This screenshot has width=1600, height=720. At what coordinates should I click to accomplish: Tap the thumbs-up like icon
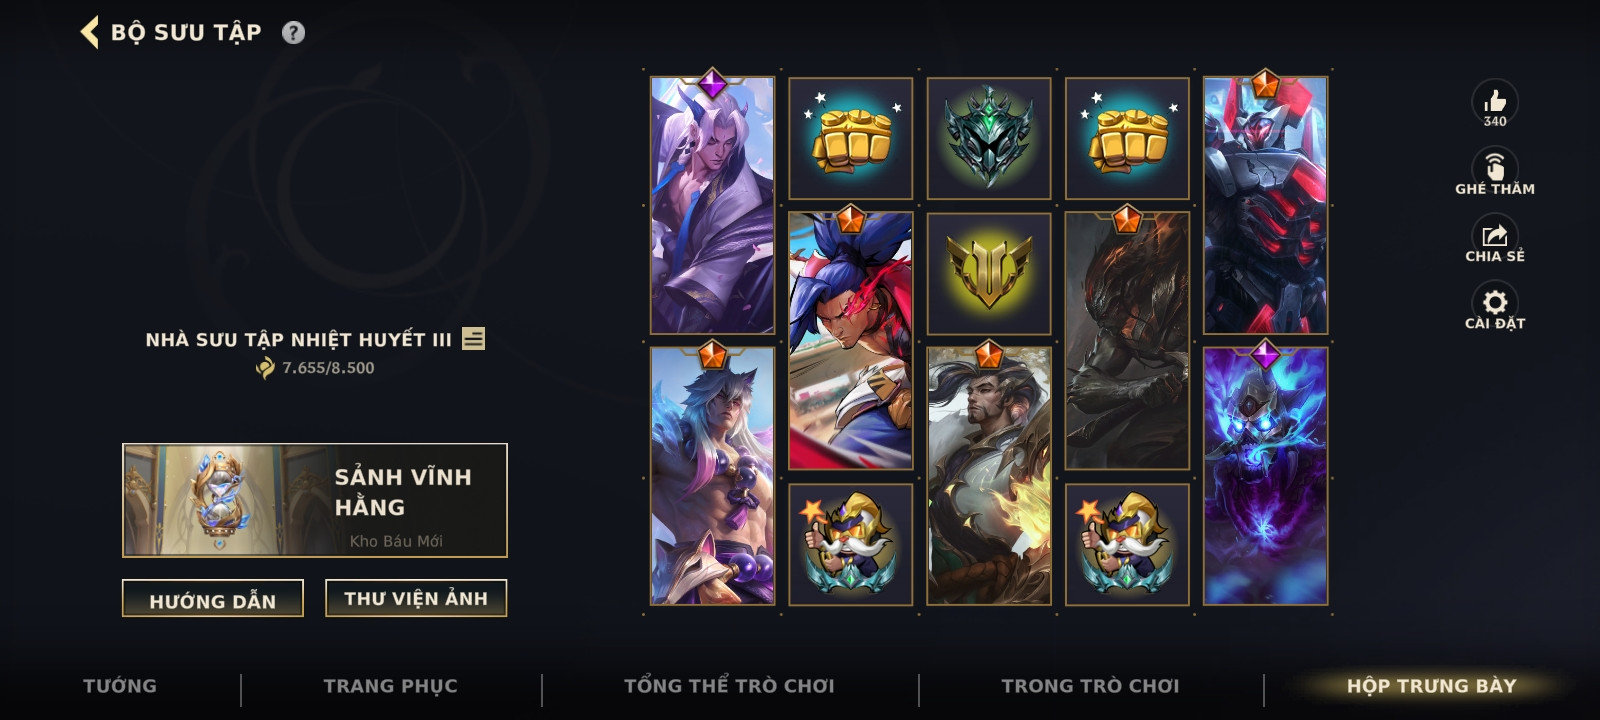[1495, 101]
